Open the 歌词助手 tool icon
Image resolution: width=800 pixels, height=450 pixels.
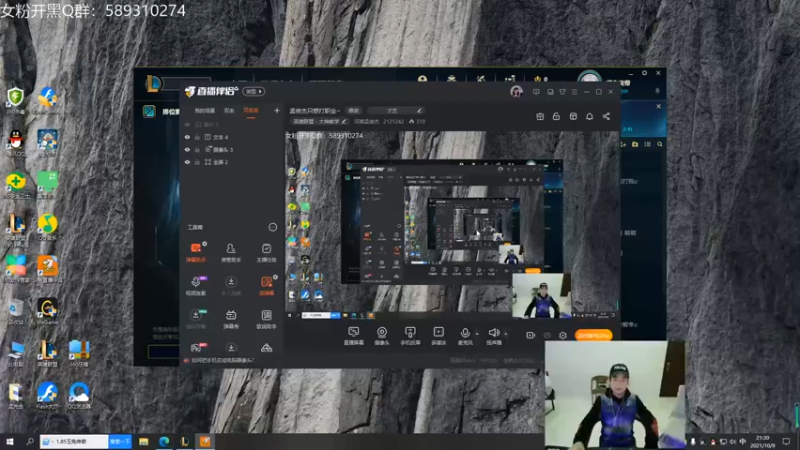click(266, 319)
